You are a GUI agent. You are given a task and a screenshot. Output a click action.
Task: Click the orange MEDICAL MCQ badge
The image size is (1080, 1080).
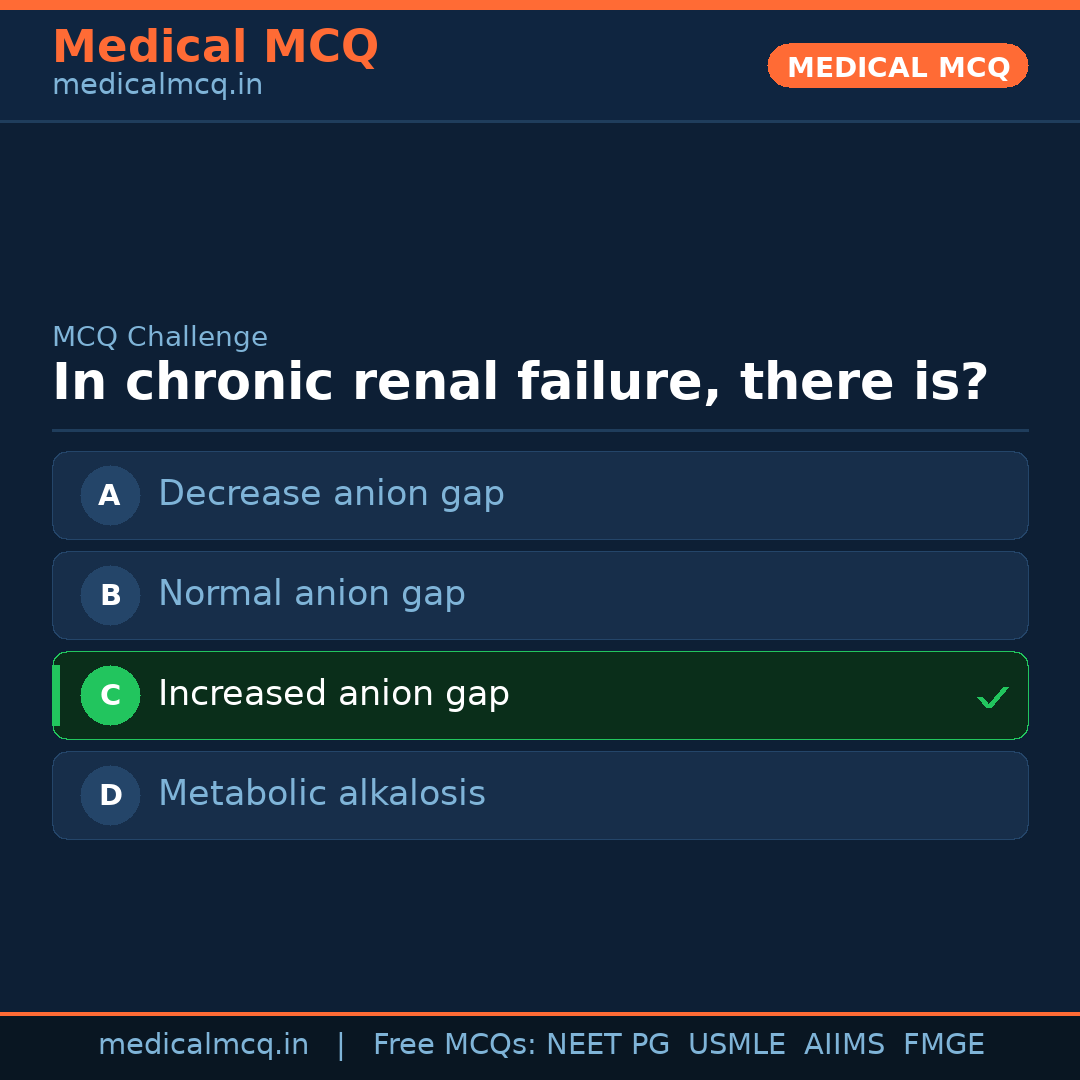pos(897,66)
